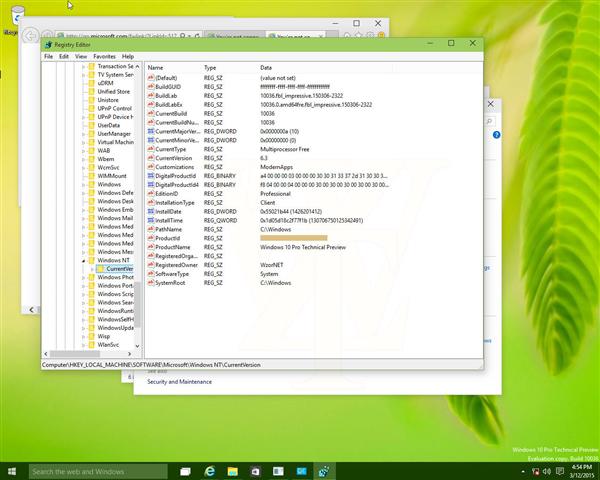600x480 pixels.
Task: Open Task View on the taskbar
Action: 185,470
